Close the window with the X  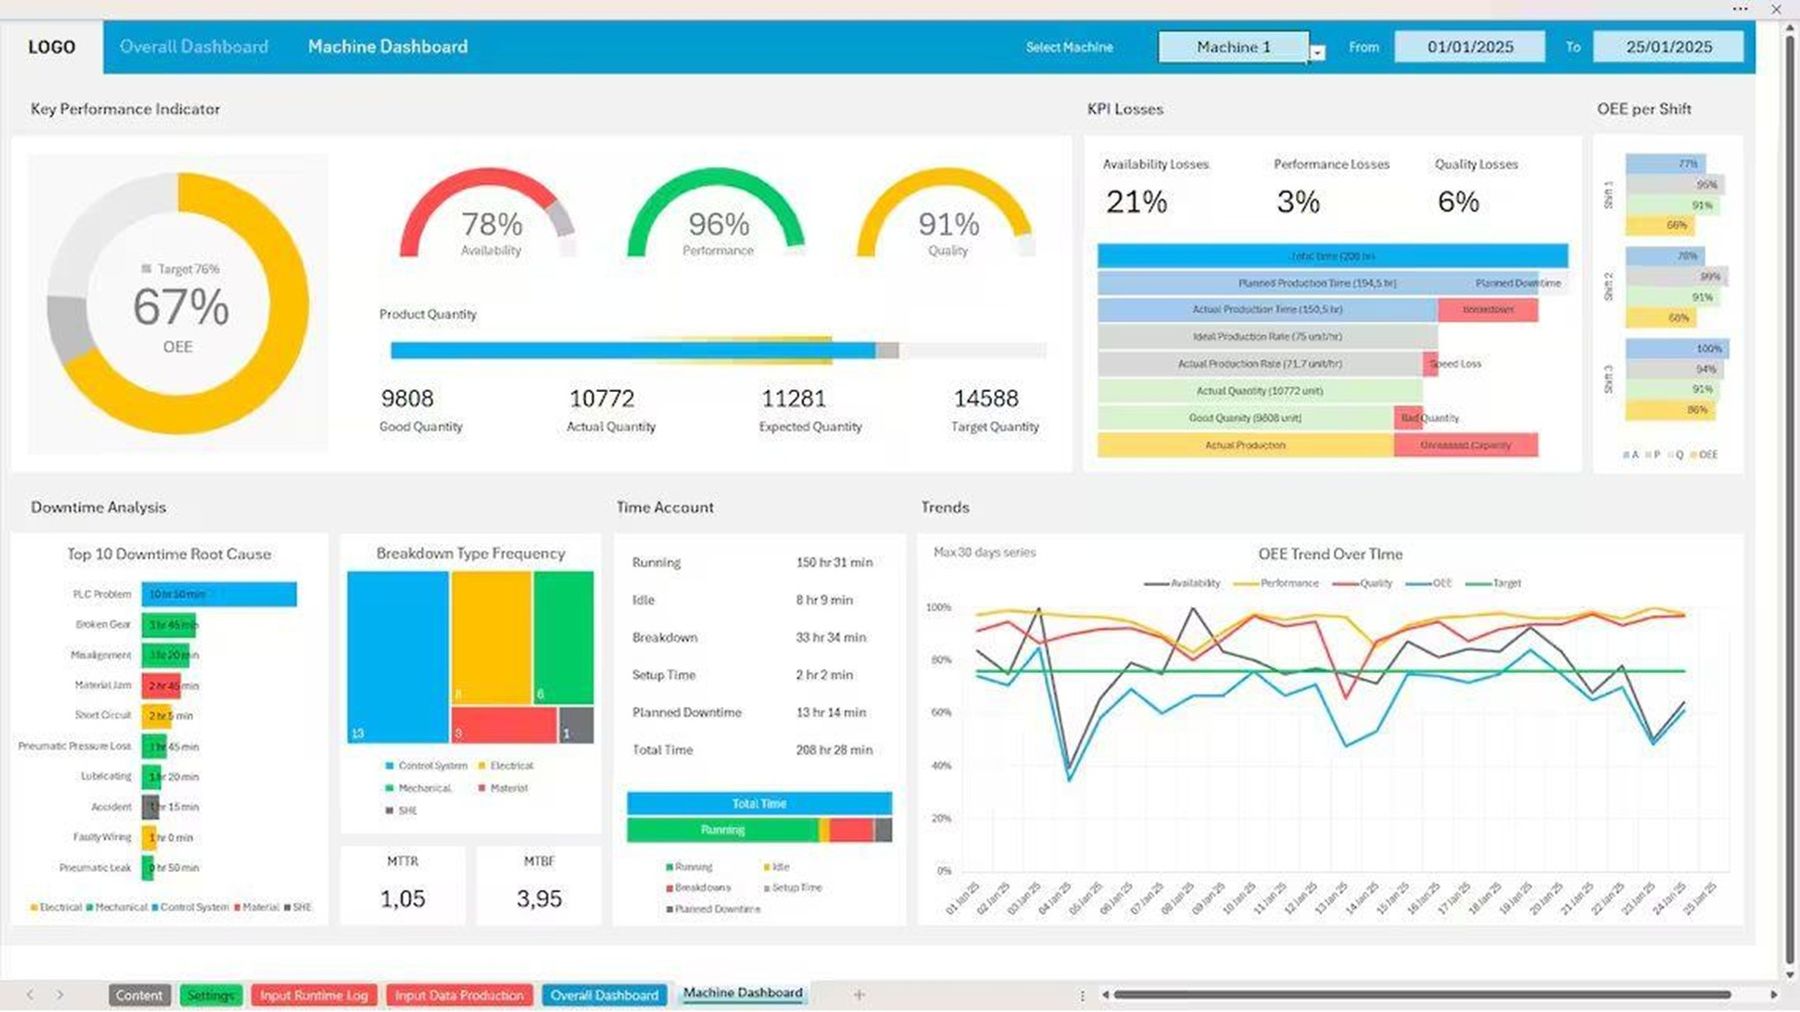point(1776,9)
